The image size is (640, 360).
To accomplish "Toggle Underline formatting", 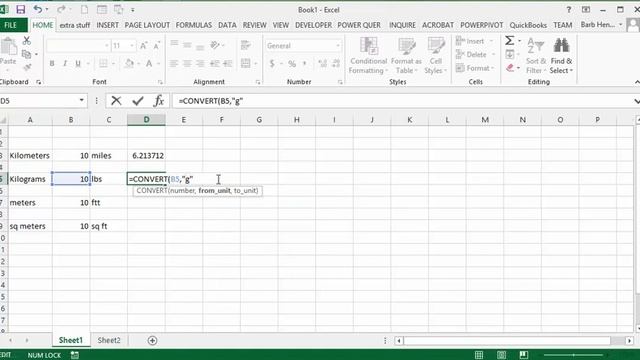I will pyautogui.click(x=78, y=63).
